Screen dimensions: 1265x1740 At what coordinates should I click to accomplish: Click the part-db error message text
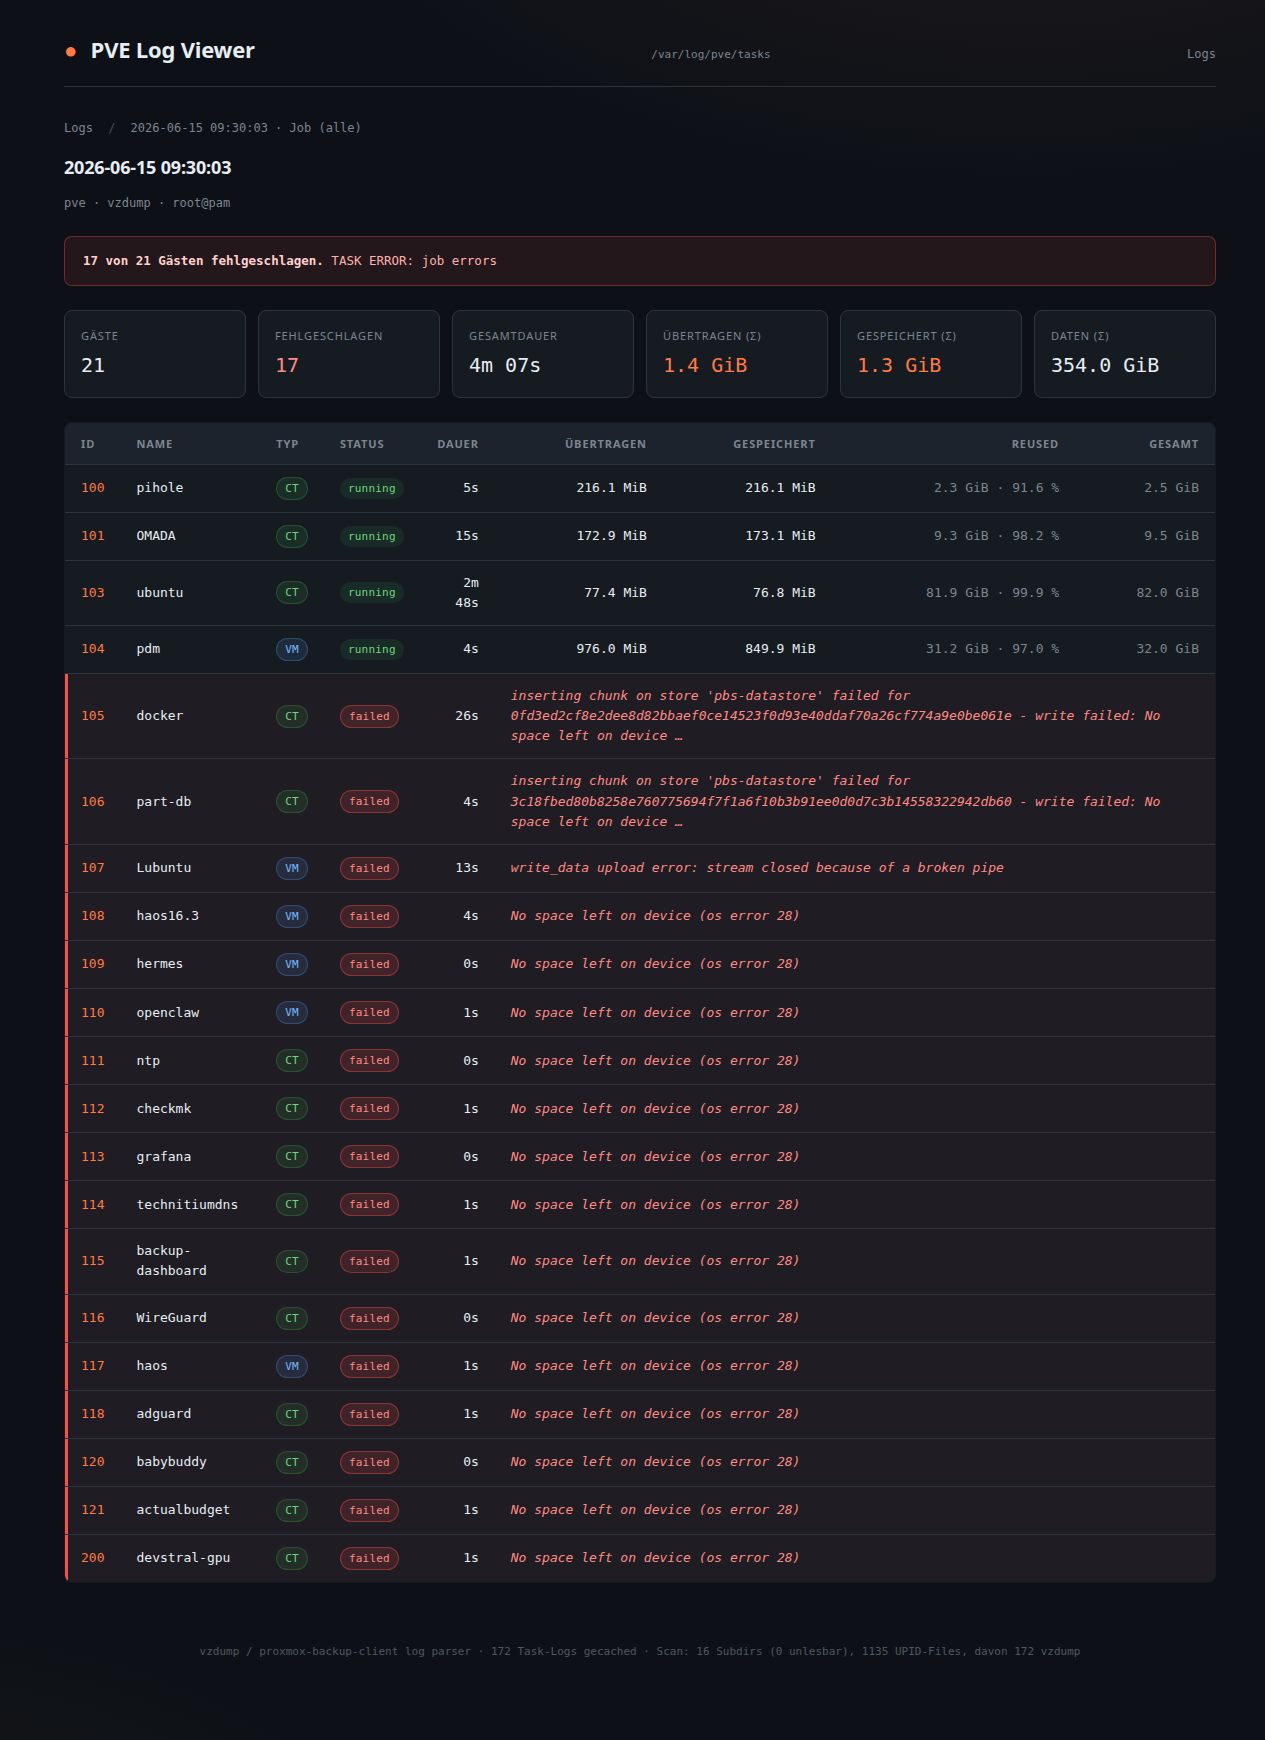pyautogui.click(x=835, y=802)
